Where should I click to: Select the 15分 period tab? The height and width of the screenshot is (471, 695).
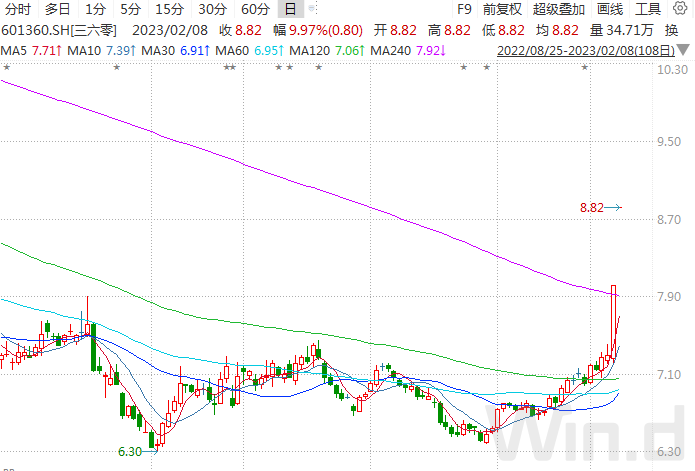click(169, 8)
